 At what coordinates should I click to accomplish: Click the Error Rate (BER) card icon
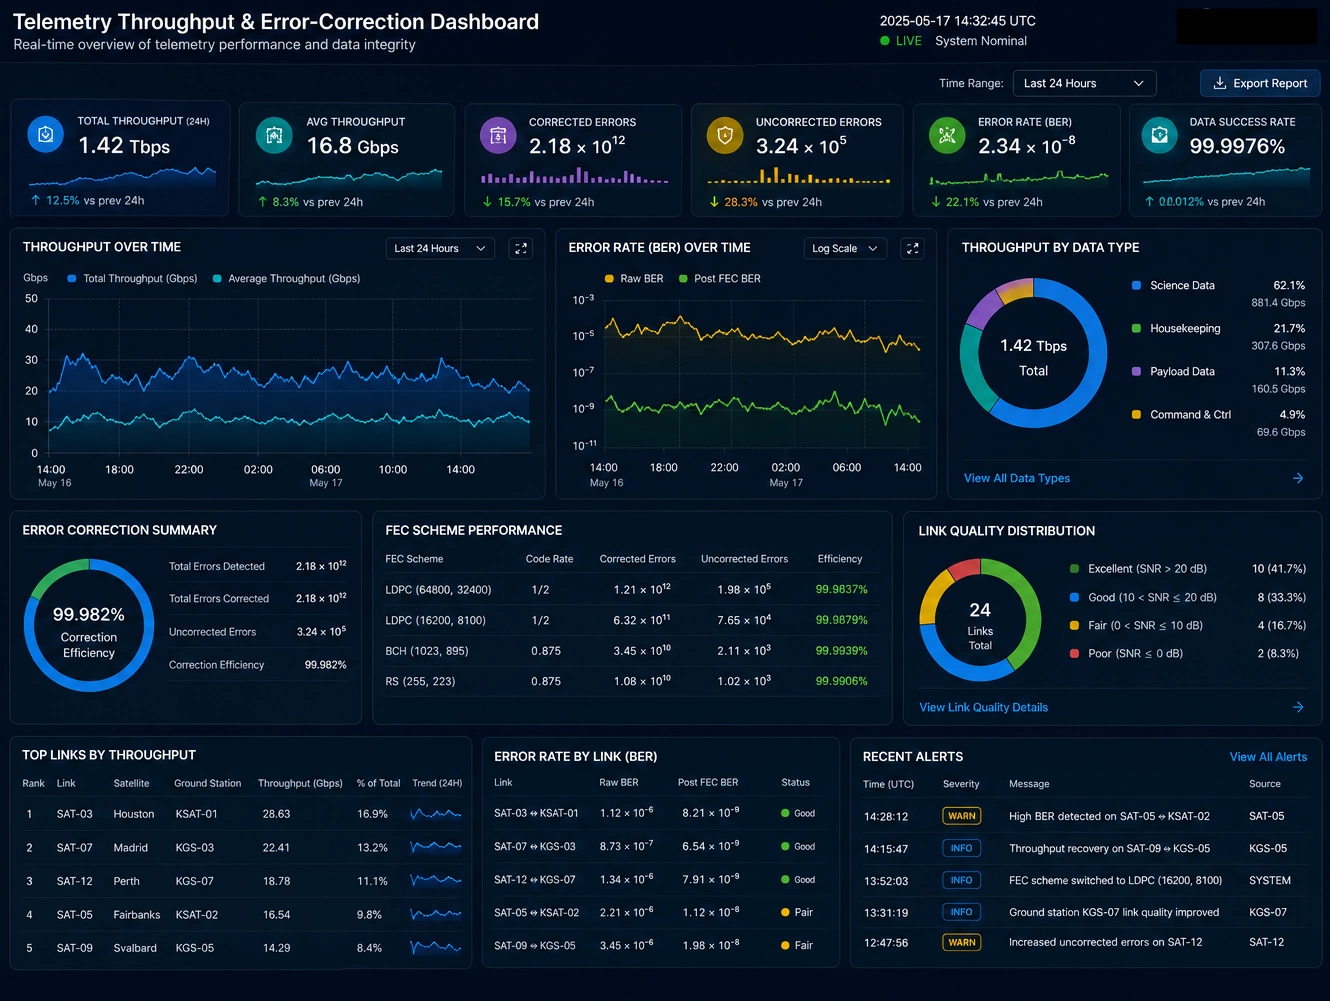pyautogui.click(x=947, y=135)
